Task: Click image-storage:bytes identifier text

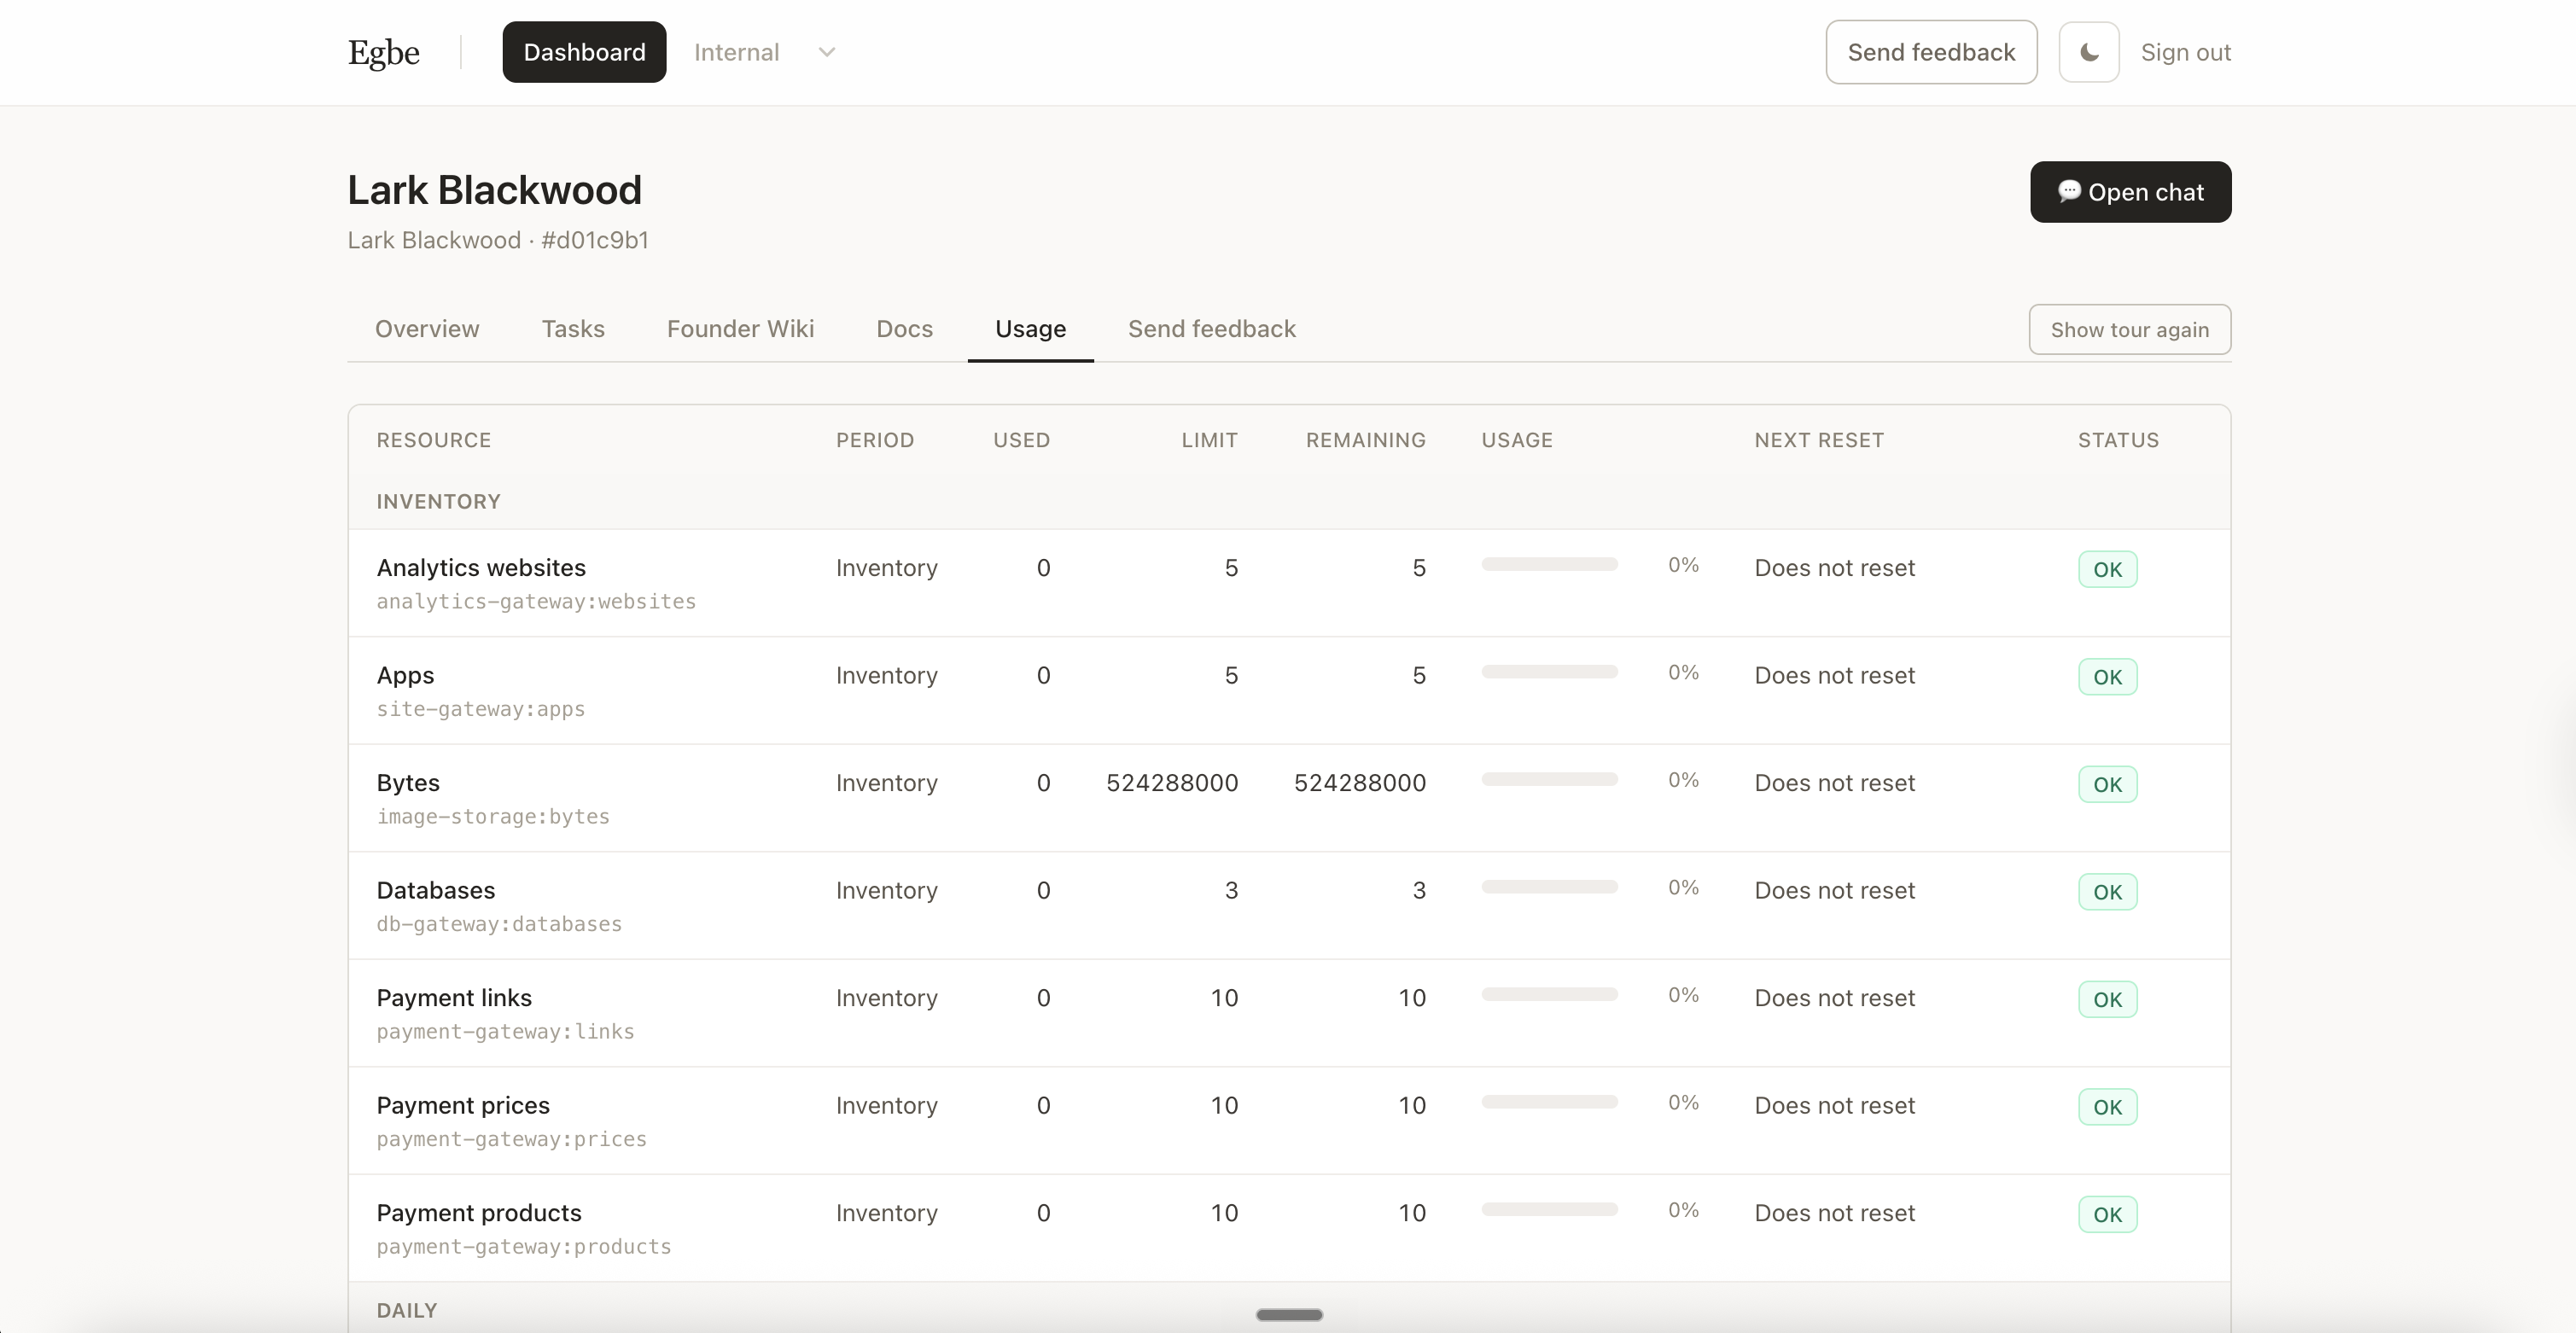Action: (x=493, y=817)
